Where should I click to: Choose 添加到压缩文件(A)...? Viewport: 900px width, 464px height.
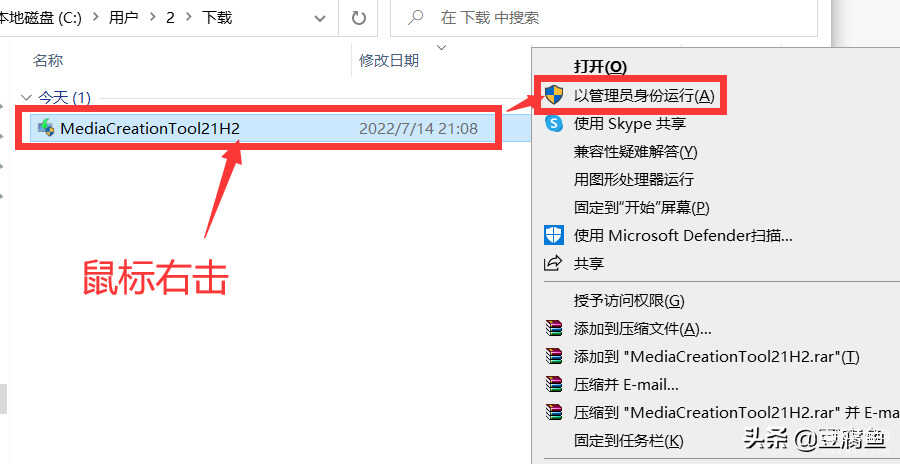(x=643, y=328)
